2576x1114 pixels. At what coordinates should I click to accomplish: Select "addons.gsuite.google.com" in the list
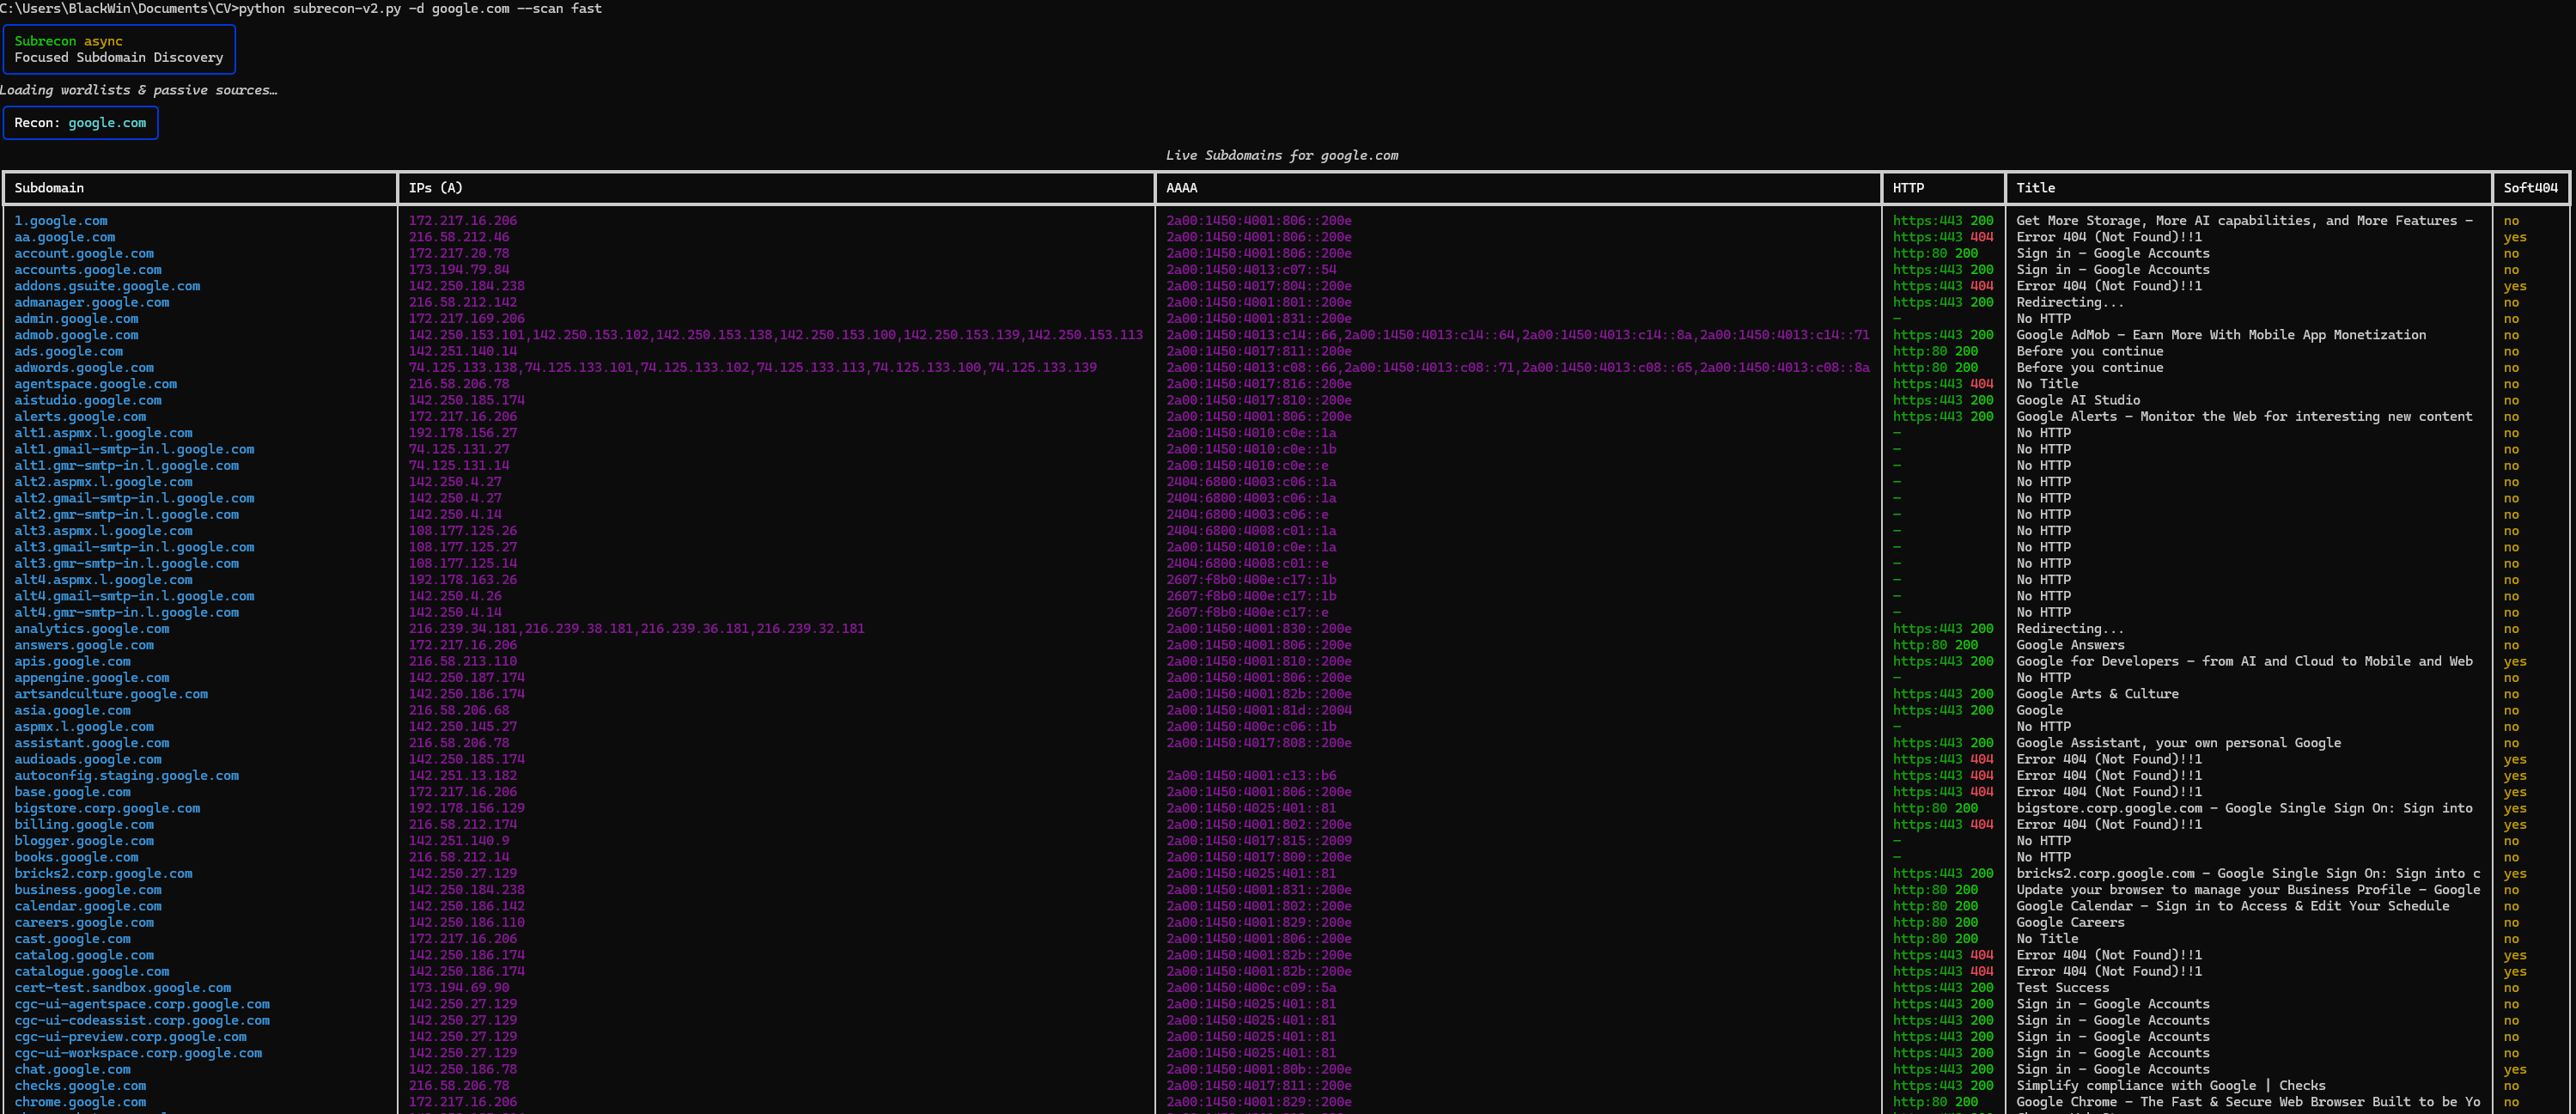point(107,286)
